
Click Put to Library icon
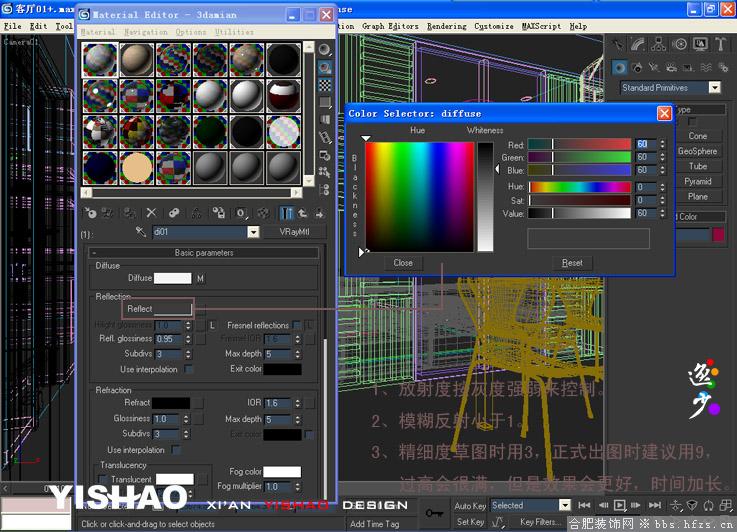click(x=219, y=213)
